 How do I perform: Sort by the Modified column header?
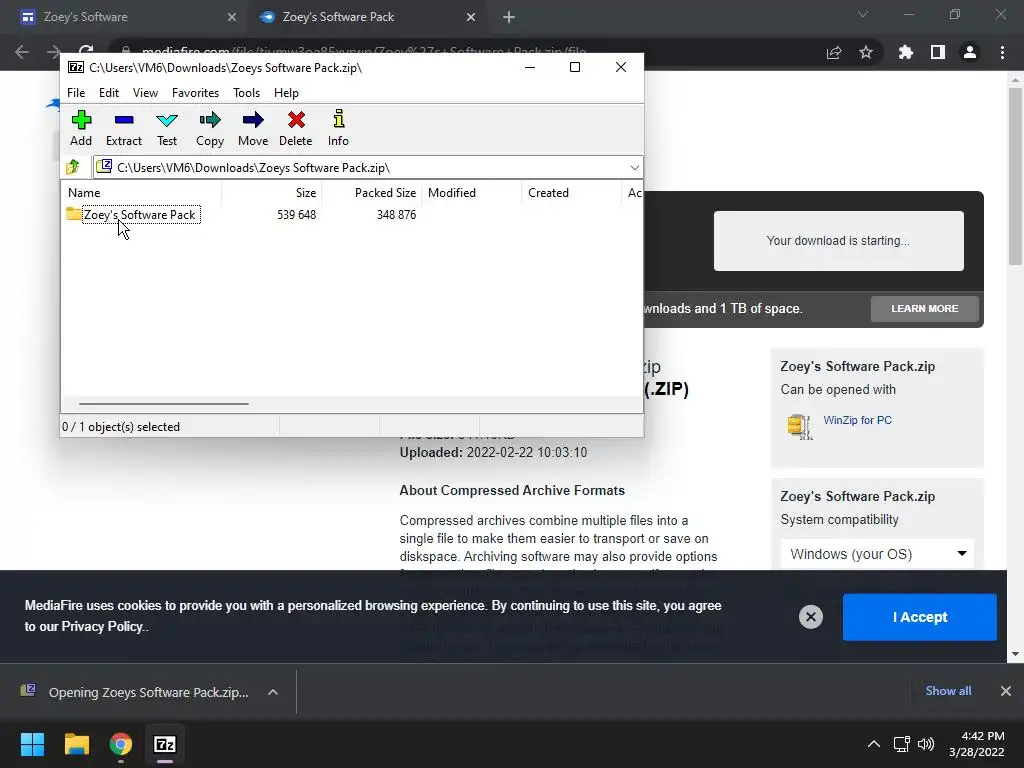coord(451,193)
